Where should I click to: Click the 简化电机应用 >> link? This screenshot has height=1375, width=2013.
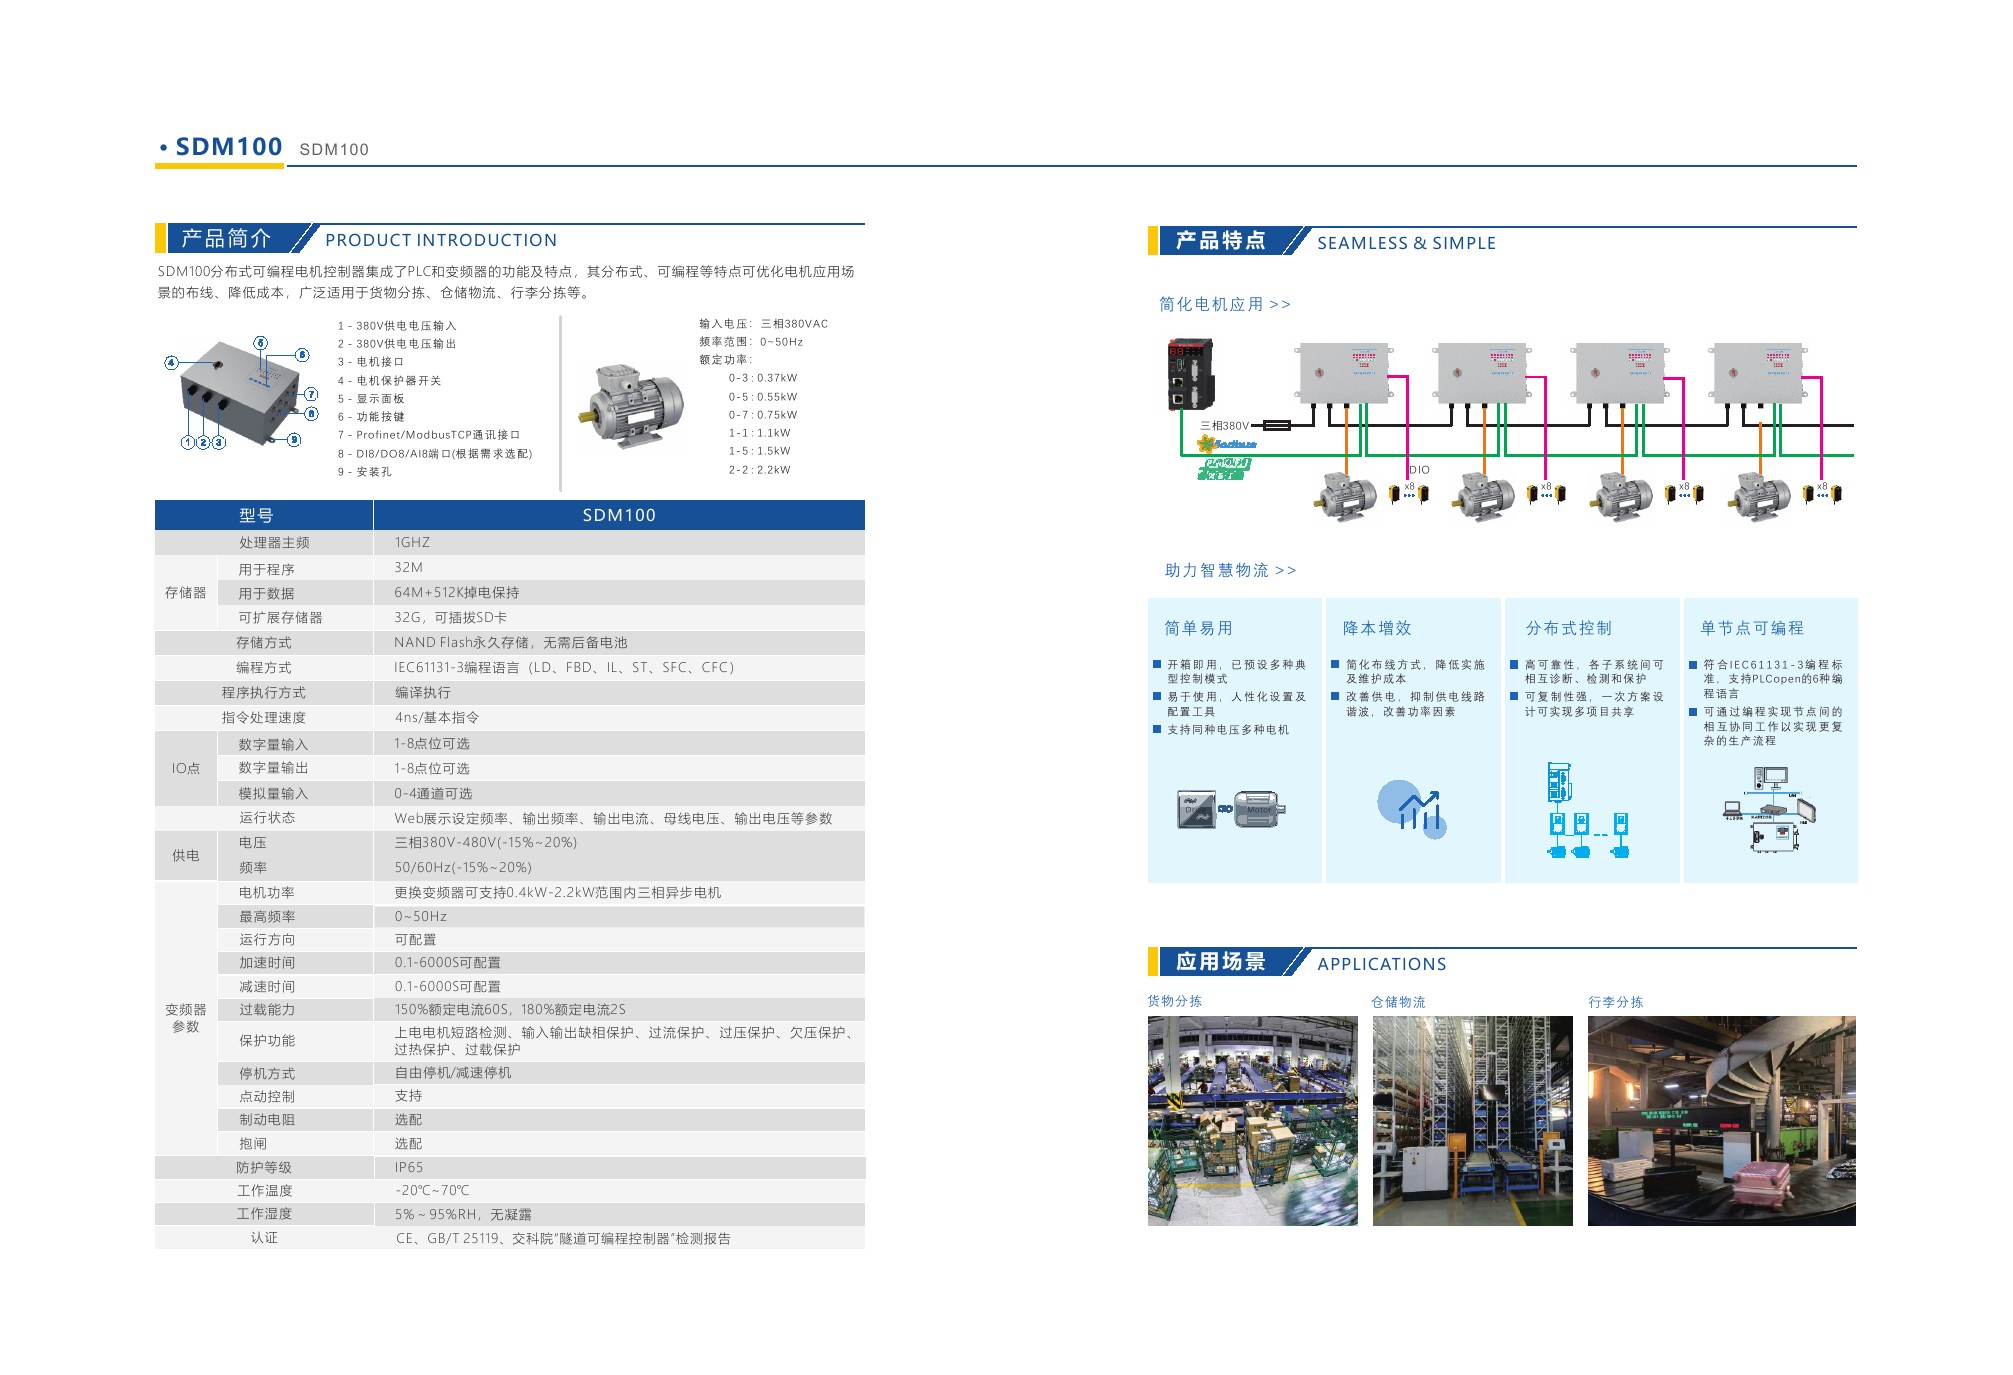coord(1224,304)
